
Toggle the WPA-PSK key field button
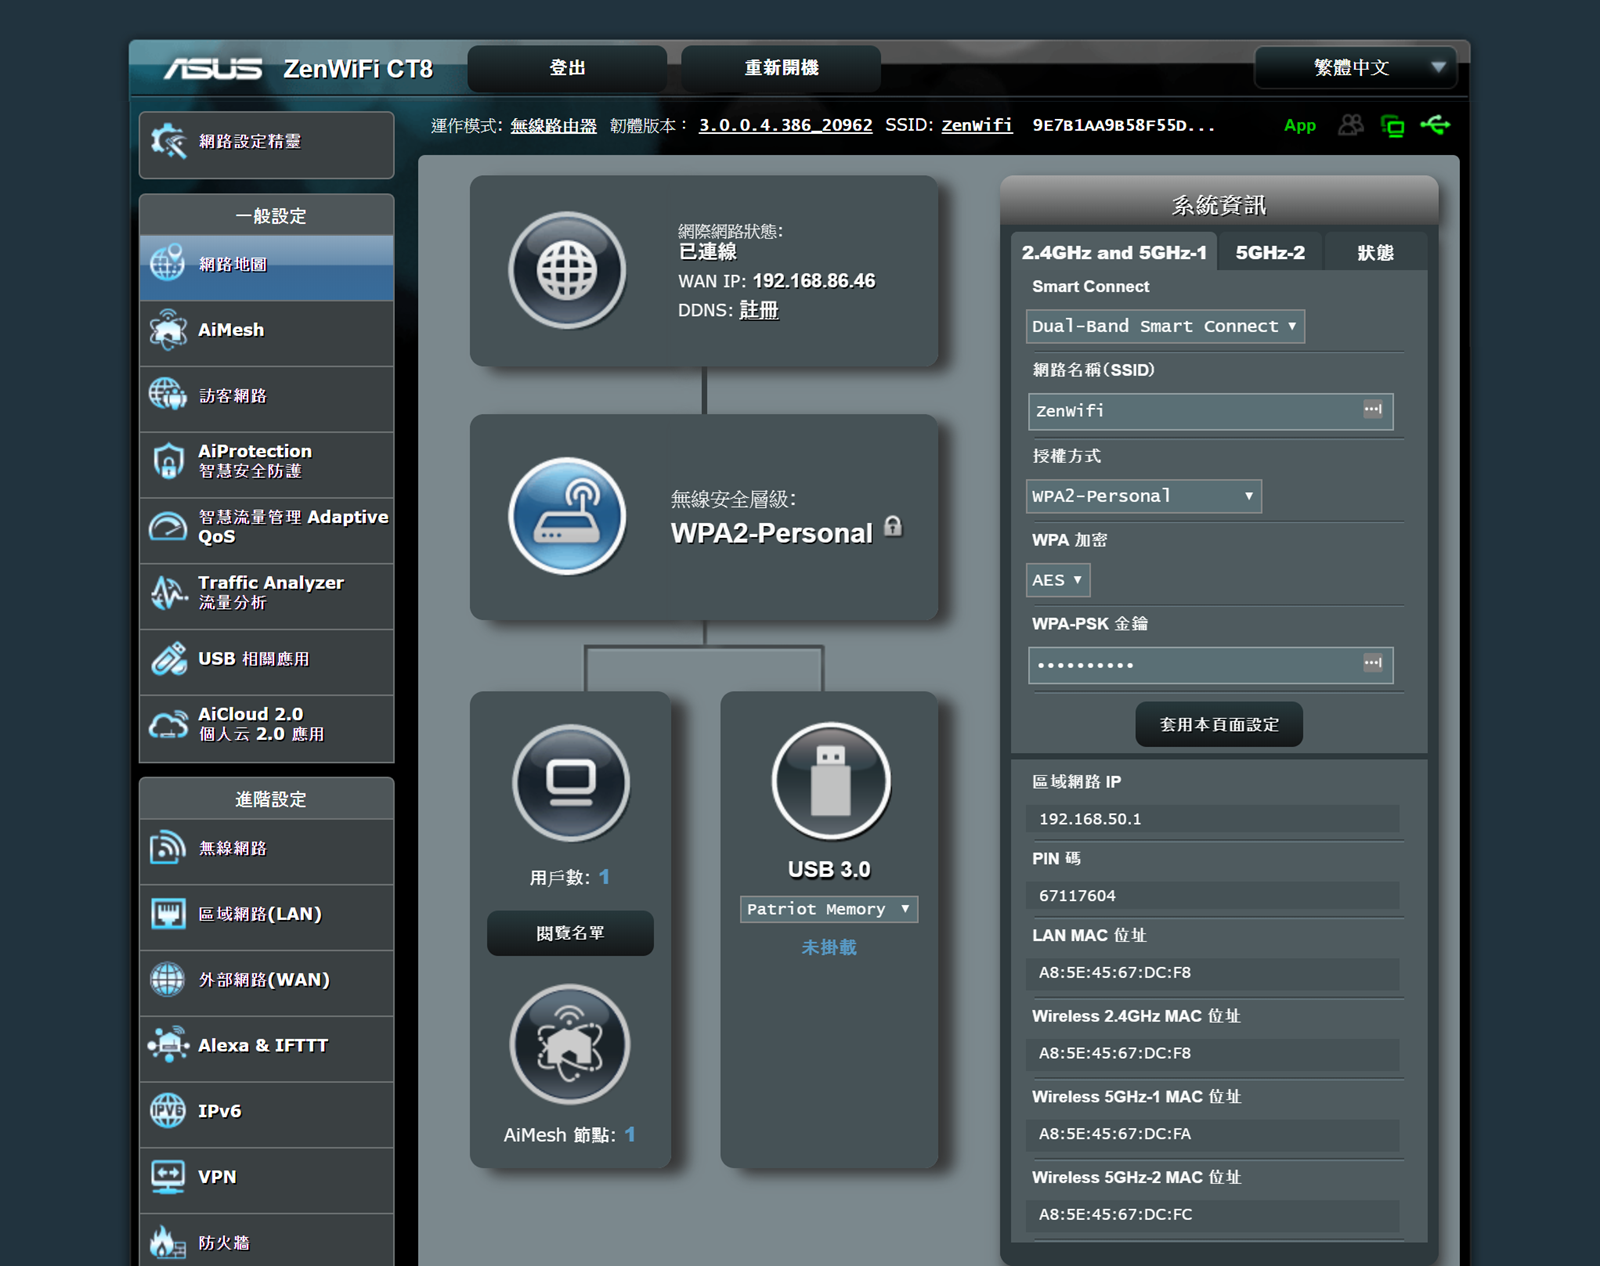1373,663
